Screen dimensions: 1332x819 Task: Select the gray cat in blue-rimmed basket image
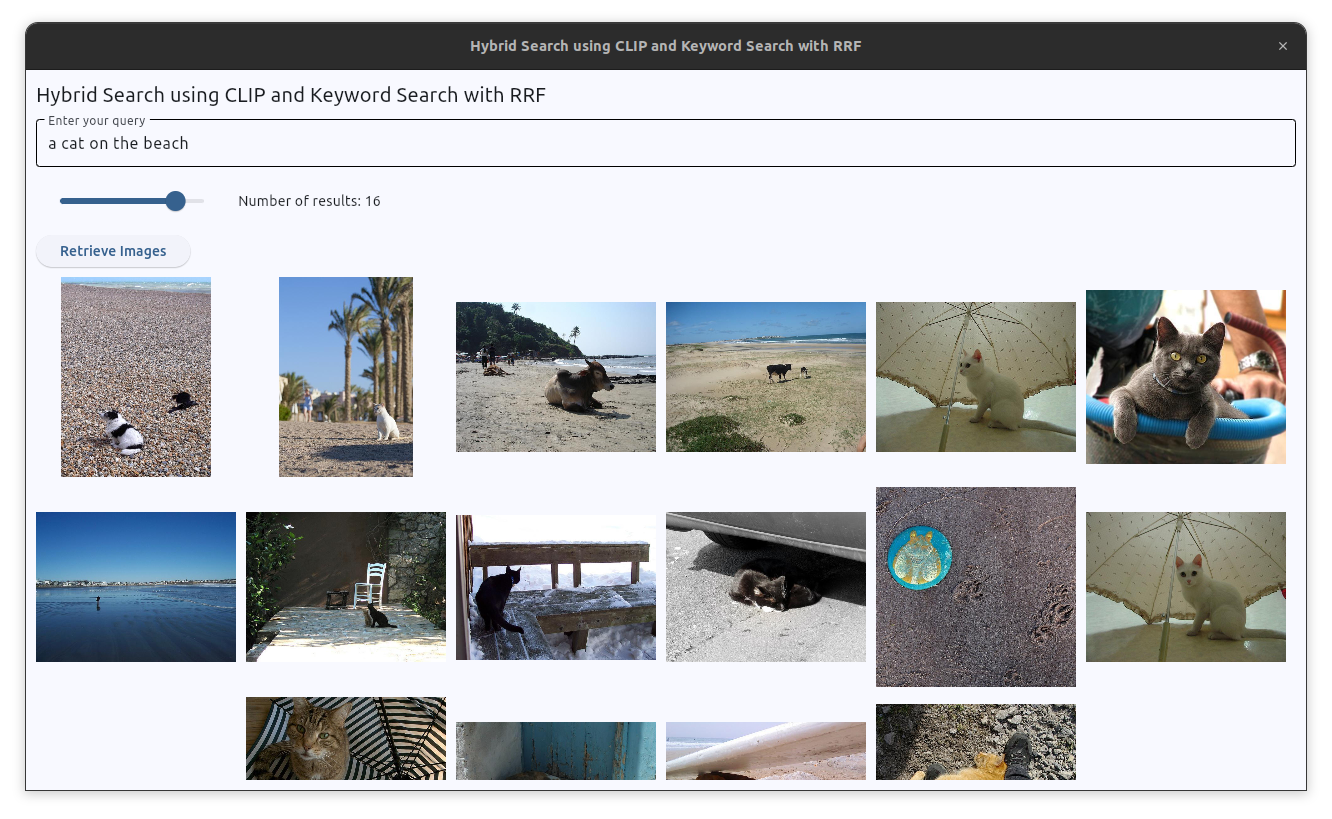click(1186, 377)
